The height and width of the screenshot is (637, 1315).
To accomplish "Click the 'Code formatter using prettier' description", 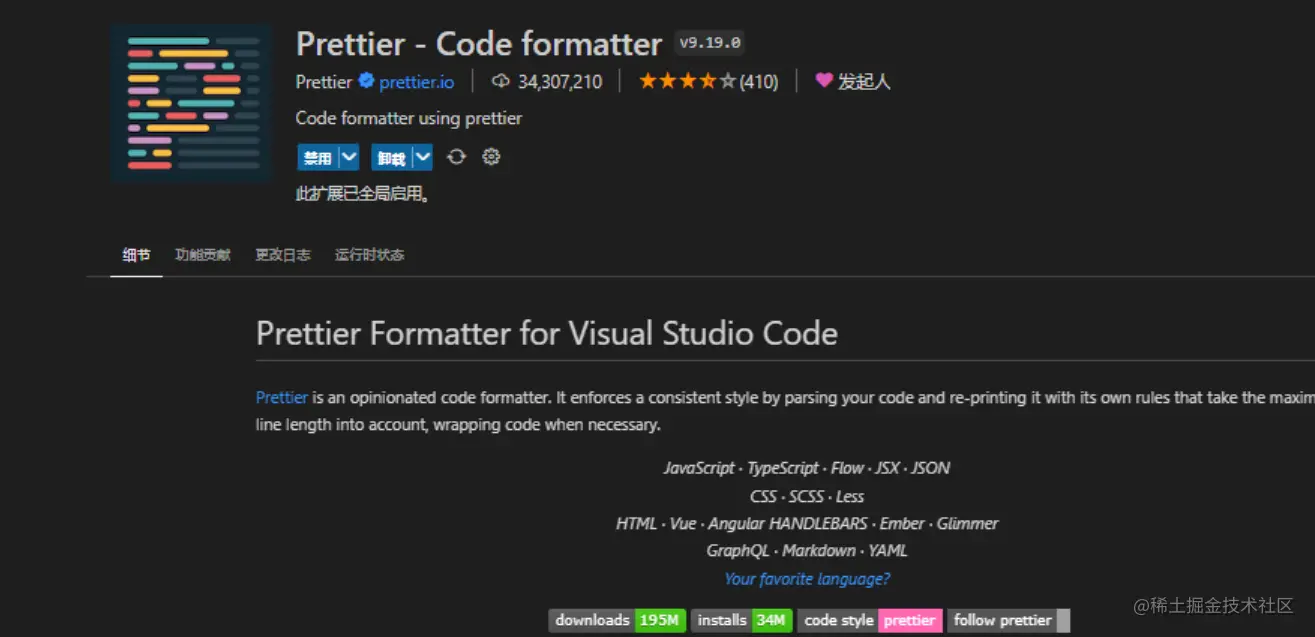I will click(409, 118).
